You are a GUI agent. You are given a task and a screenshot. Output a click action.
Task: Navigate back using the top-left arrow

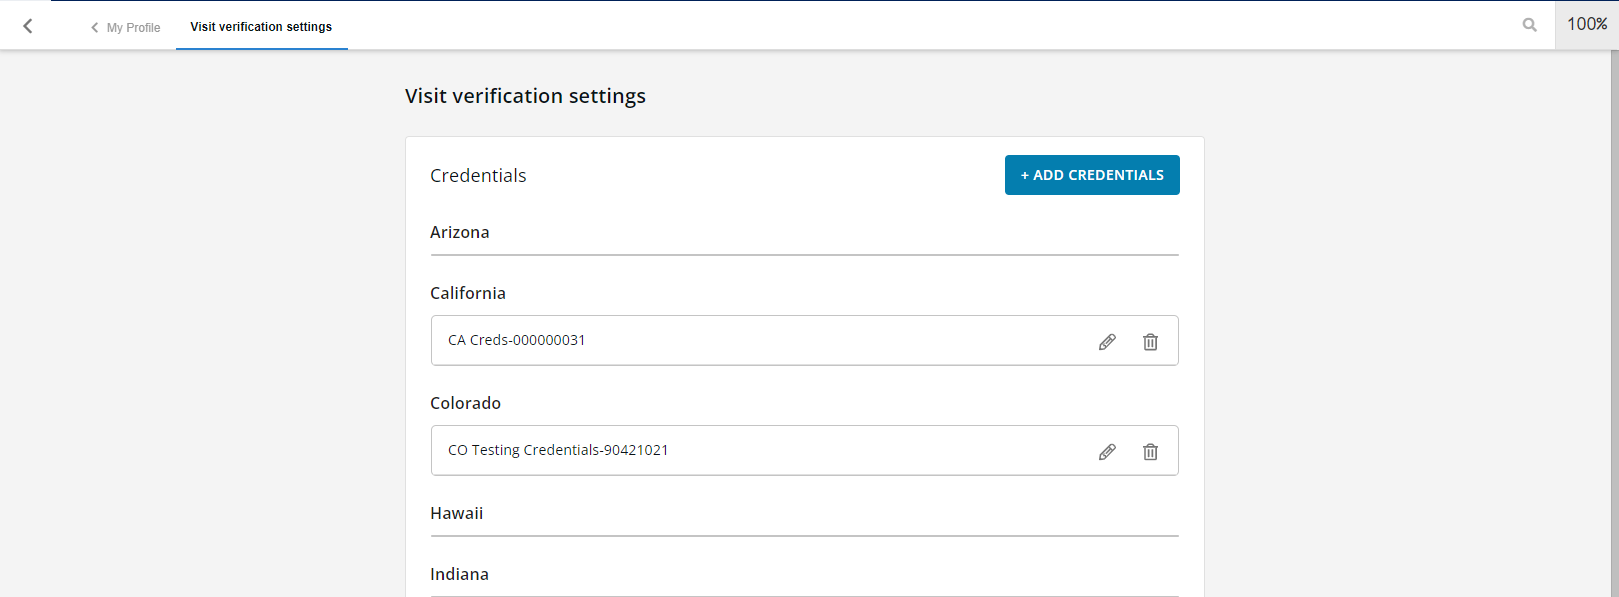27,25
